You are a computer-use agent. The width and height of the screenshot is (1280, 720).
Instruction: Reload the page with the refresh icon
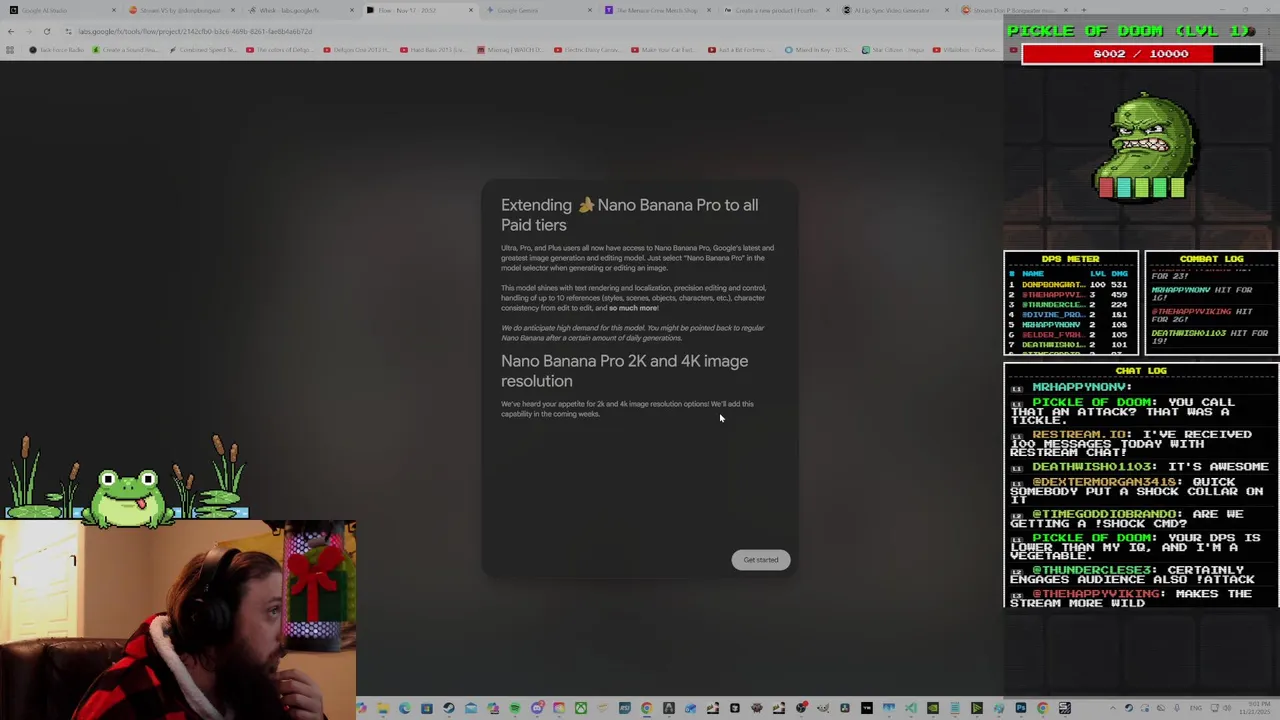pos(46,31)
